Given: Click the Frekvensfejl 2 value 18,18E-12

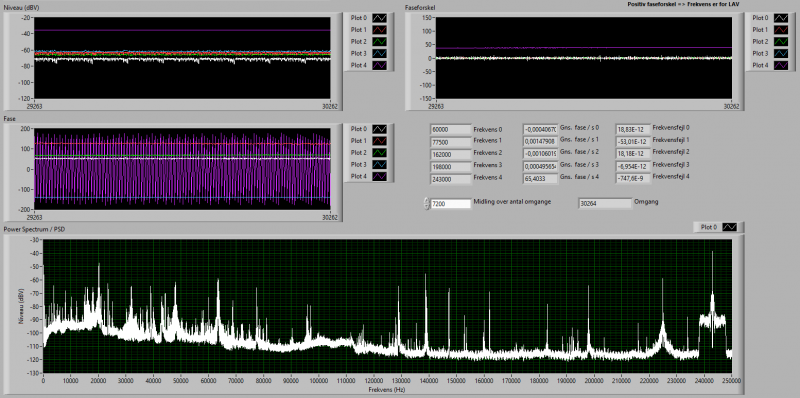Looking at the screenshot, I should click(633, 154).
